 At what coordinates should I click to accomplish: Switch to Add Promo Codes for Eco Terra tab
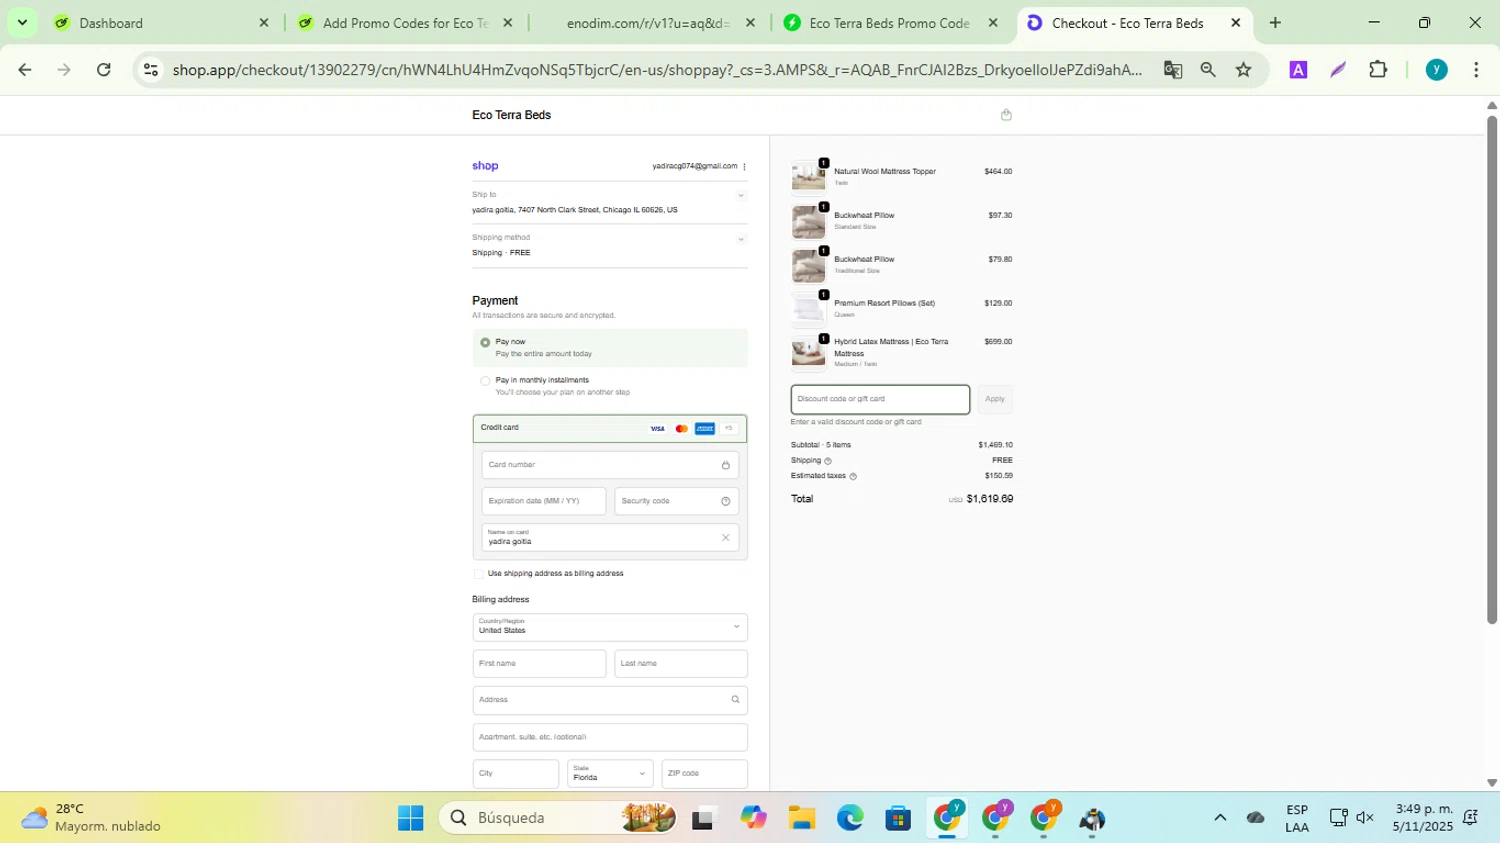coord(405,22)
